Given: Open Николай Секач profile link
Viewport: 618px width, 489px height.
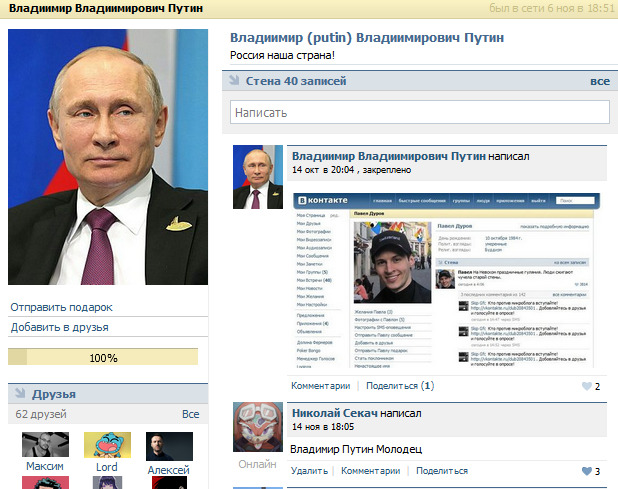Looking at the screenshot, I should [x=335, y=413].
